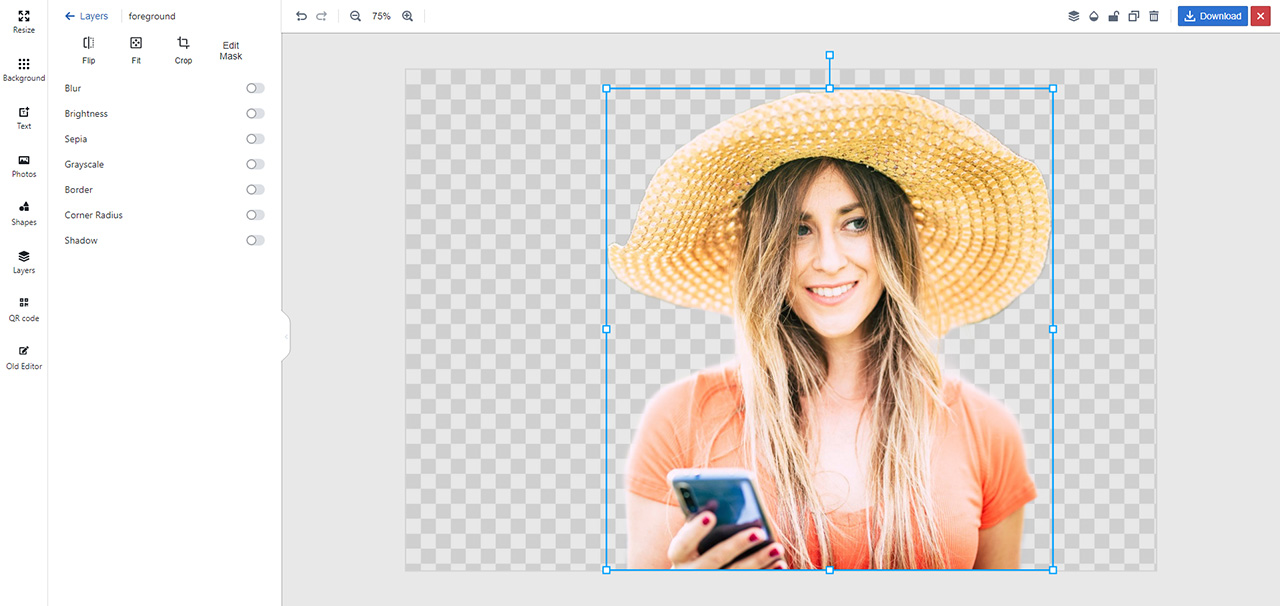Open the Shapes sidebar tab
The width and height of the screenshot is (1280, 606).
coord(24,213)
